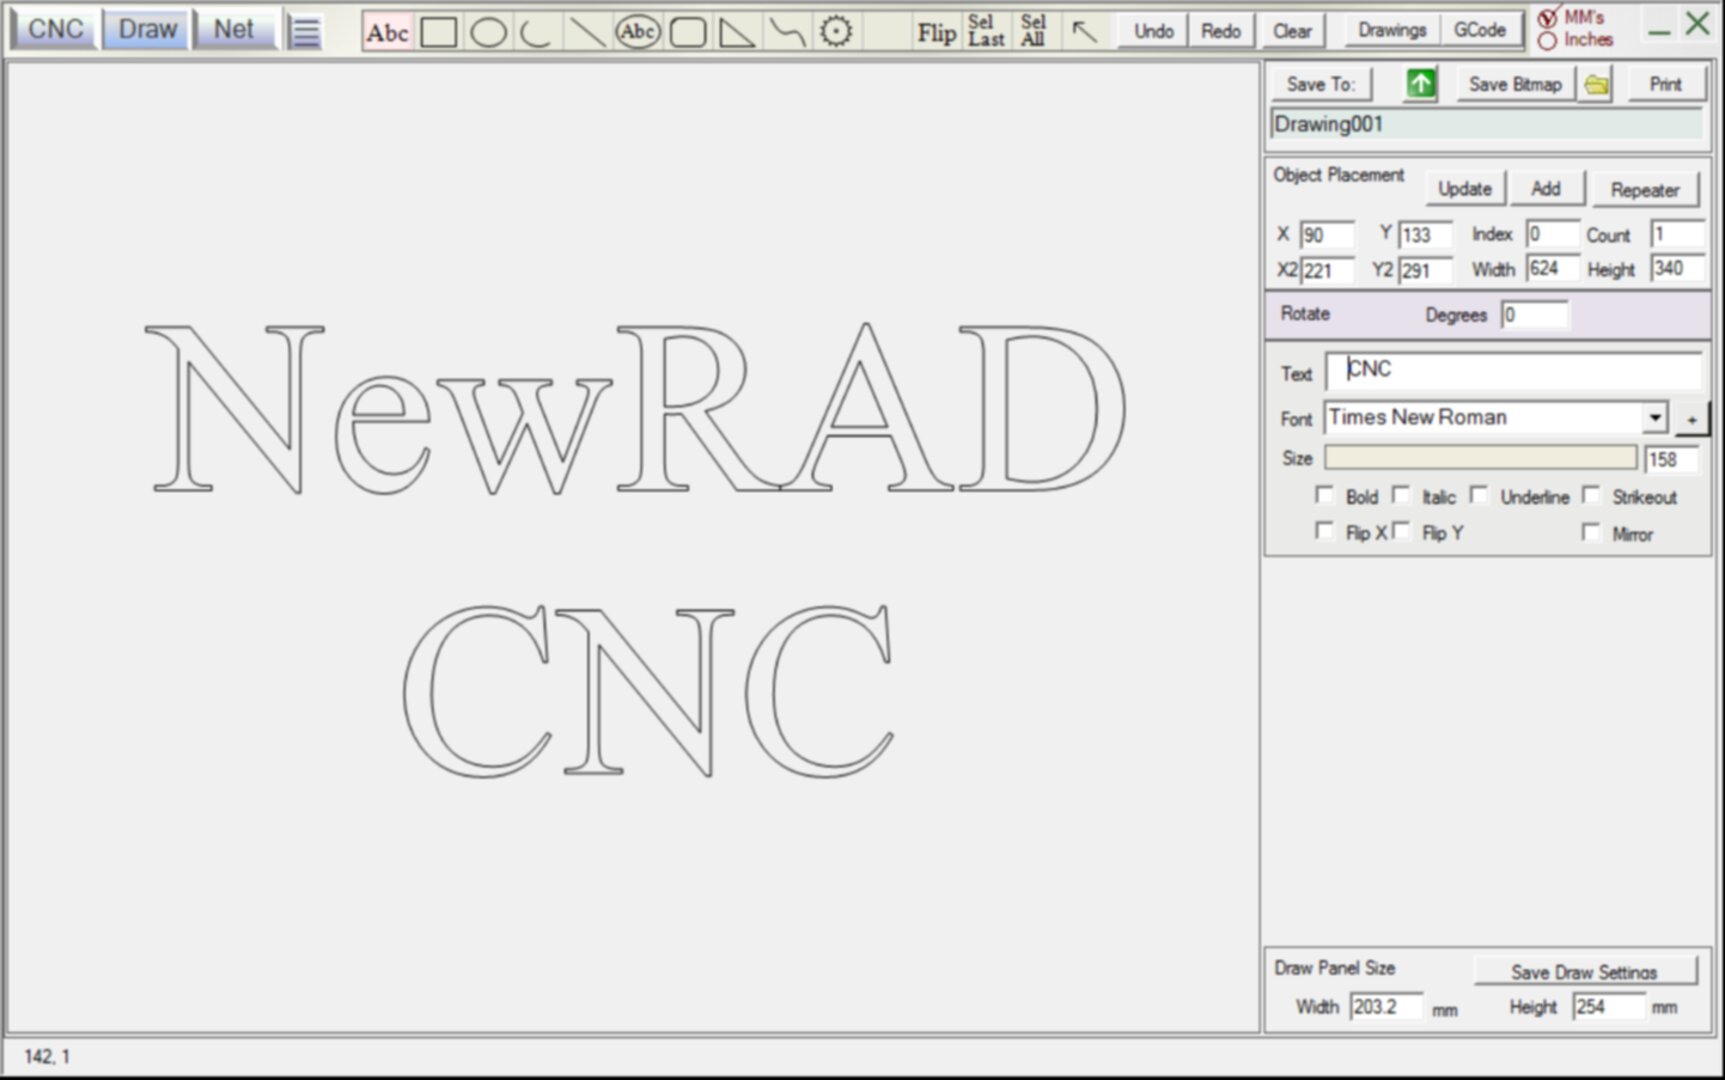Click the Index field

pos(1553,234)
